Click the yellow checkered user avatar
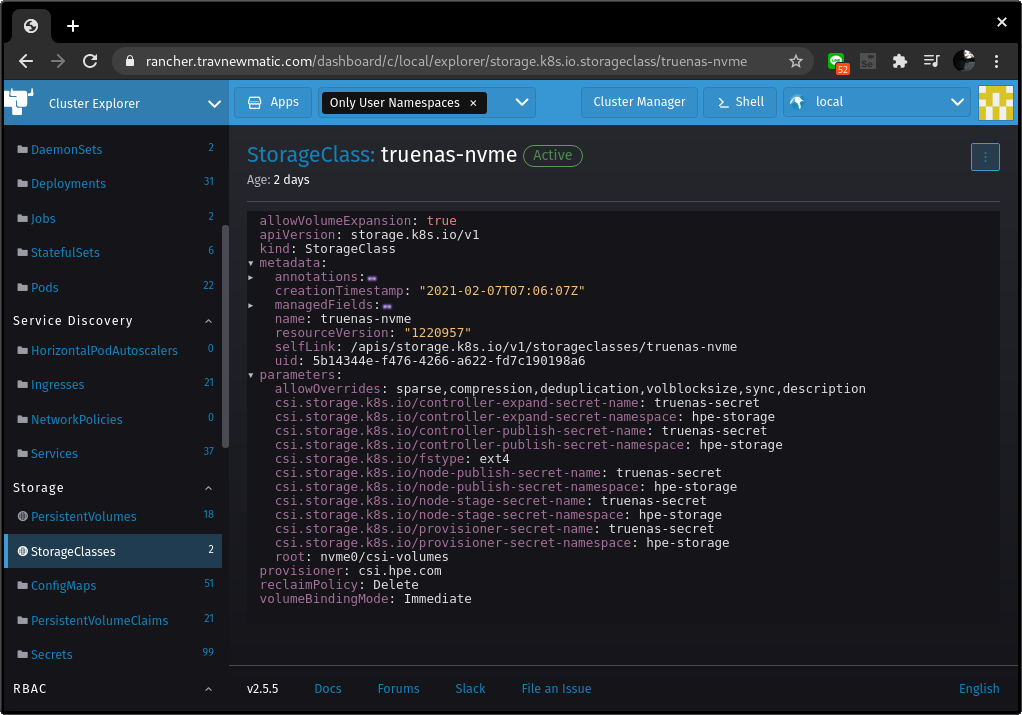 995,103
